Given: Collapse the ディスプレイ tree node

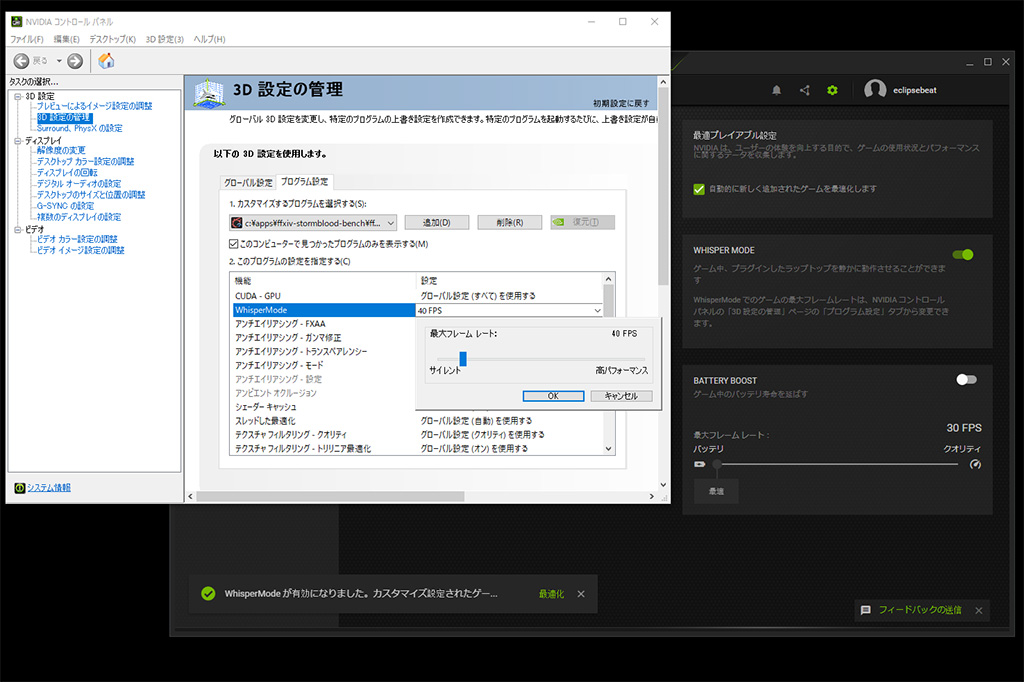Looking at the screenshot, I should (x=17, y=141).
